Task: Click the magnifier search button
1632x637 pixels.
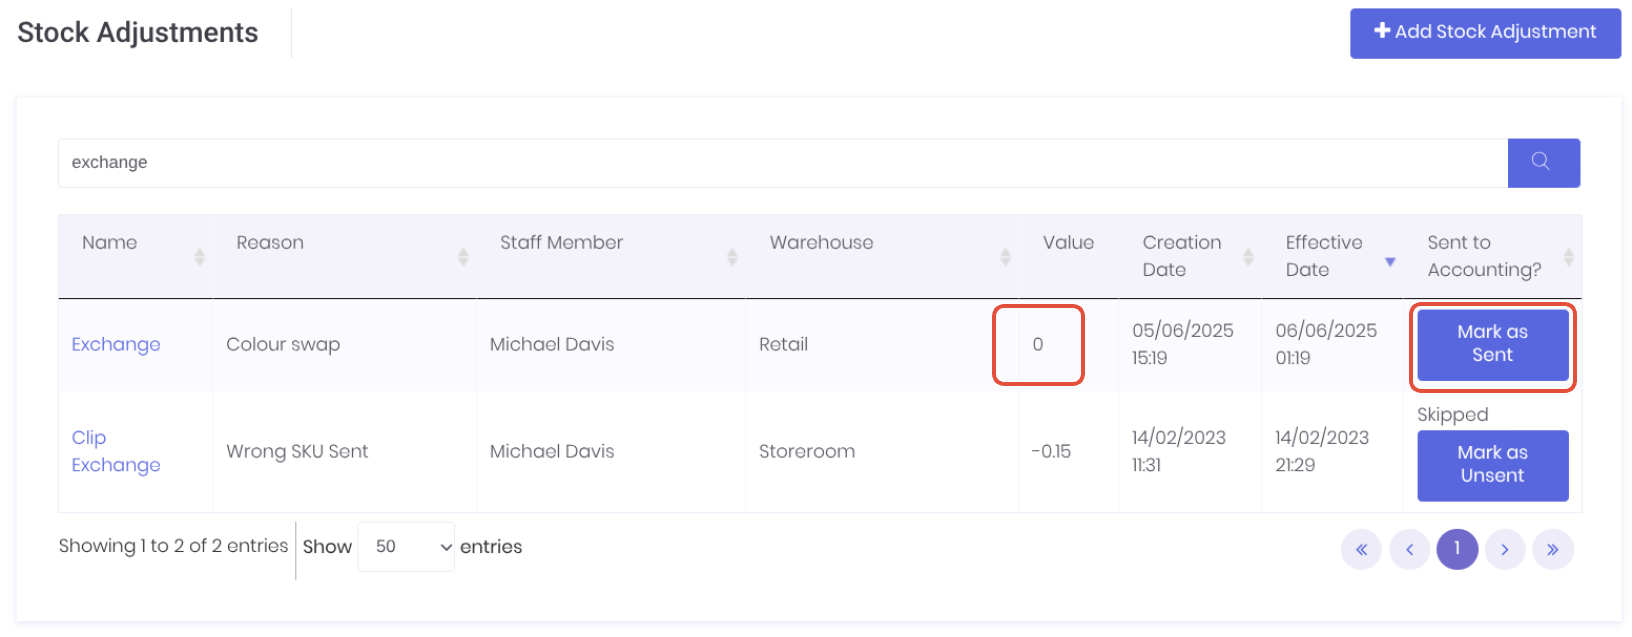Action: (x=1543, y=163)
